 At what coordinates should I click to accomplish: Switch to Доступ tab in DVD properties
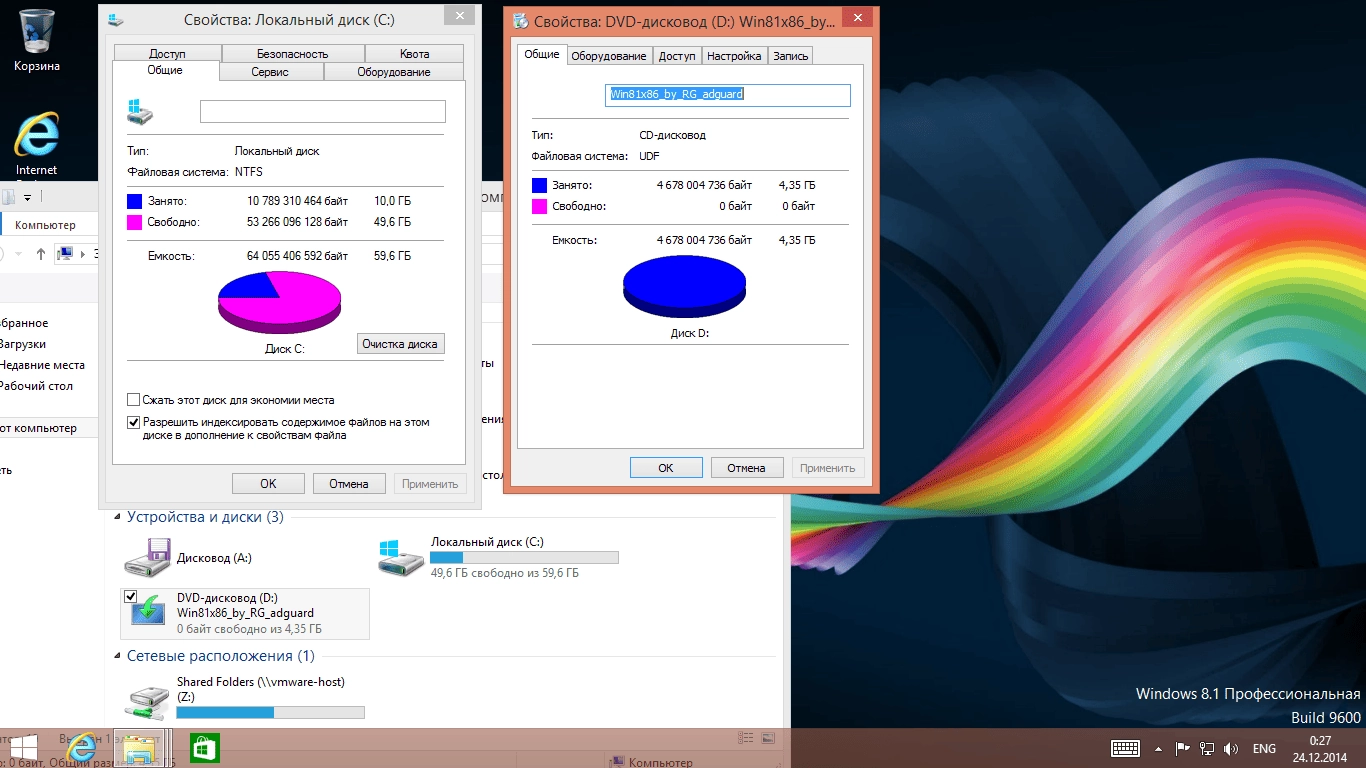tap(677, 56)
